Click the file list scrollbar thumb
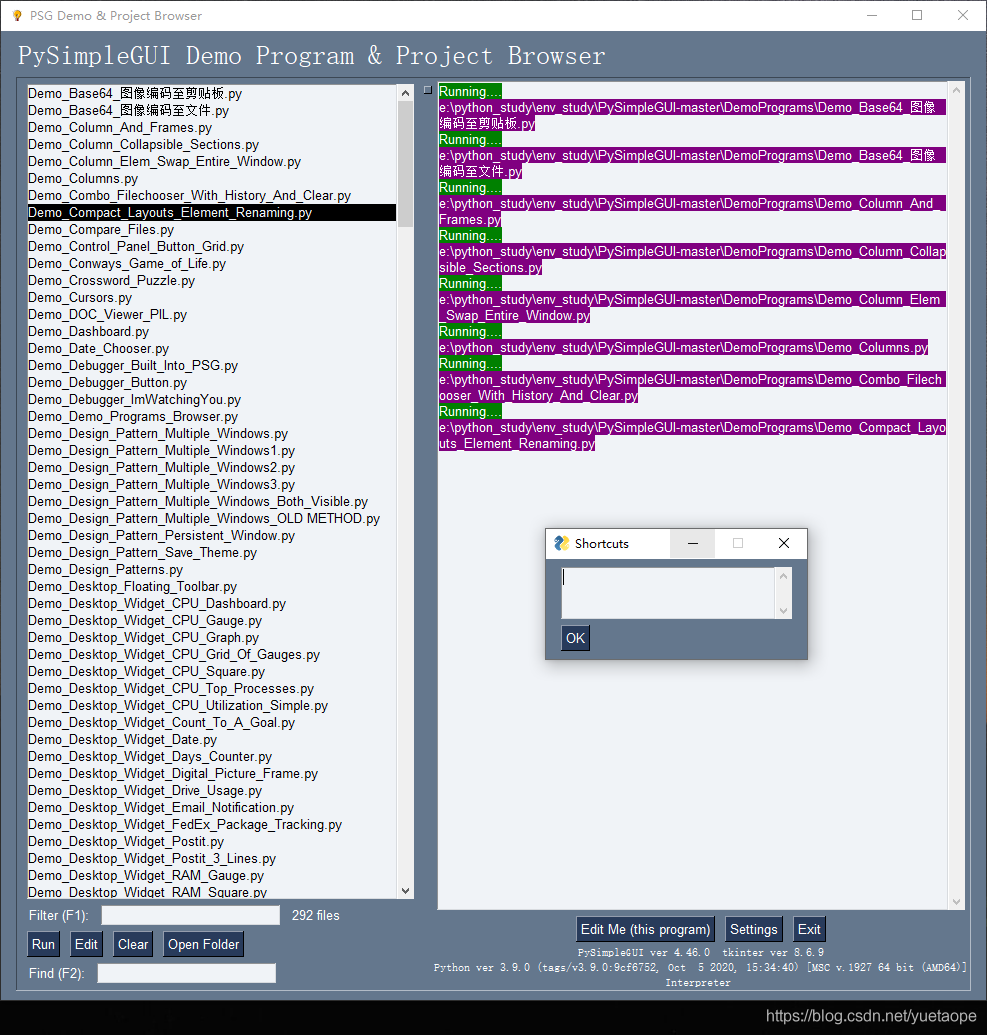Image resolution: width=987 pixels, height=1035 pixels. 405,164
